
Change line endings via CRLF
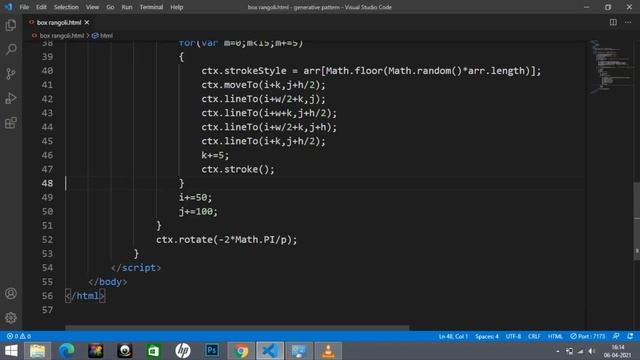534,336
